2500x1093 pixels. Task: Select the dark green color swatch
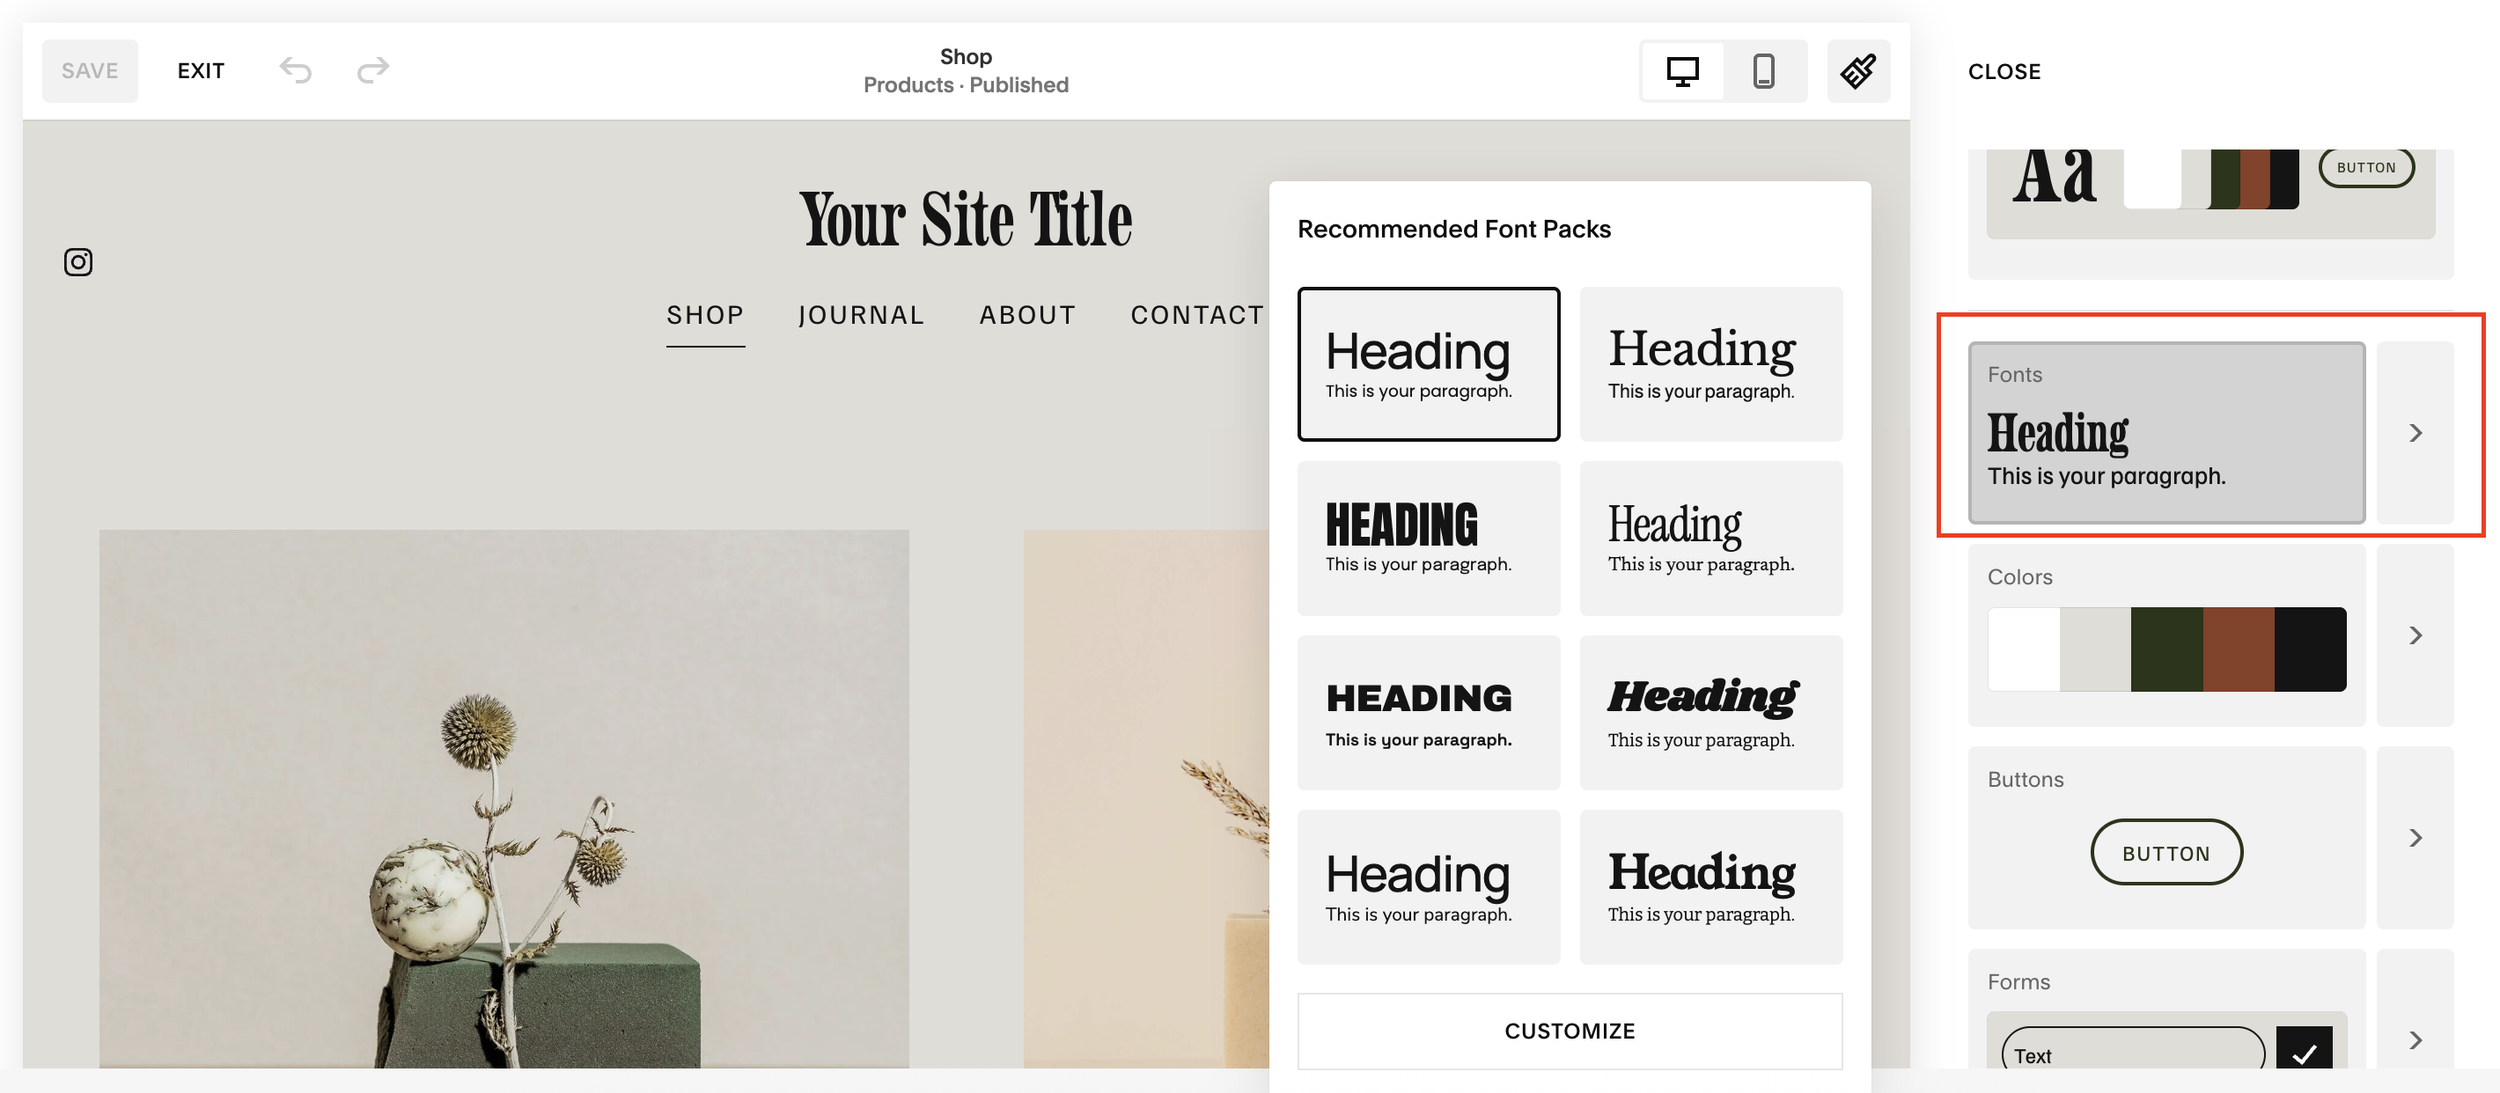(x=2166, y=649)
